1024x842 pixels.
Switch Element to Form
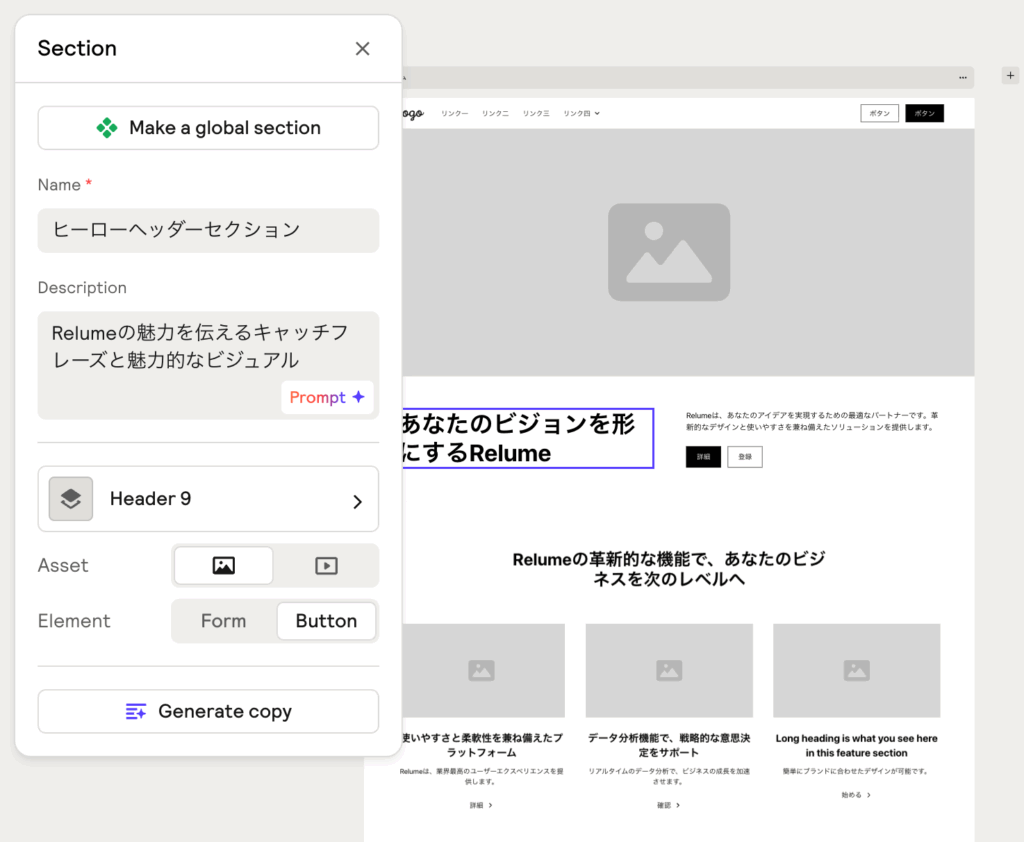click(223, 621)
